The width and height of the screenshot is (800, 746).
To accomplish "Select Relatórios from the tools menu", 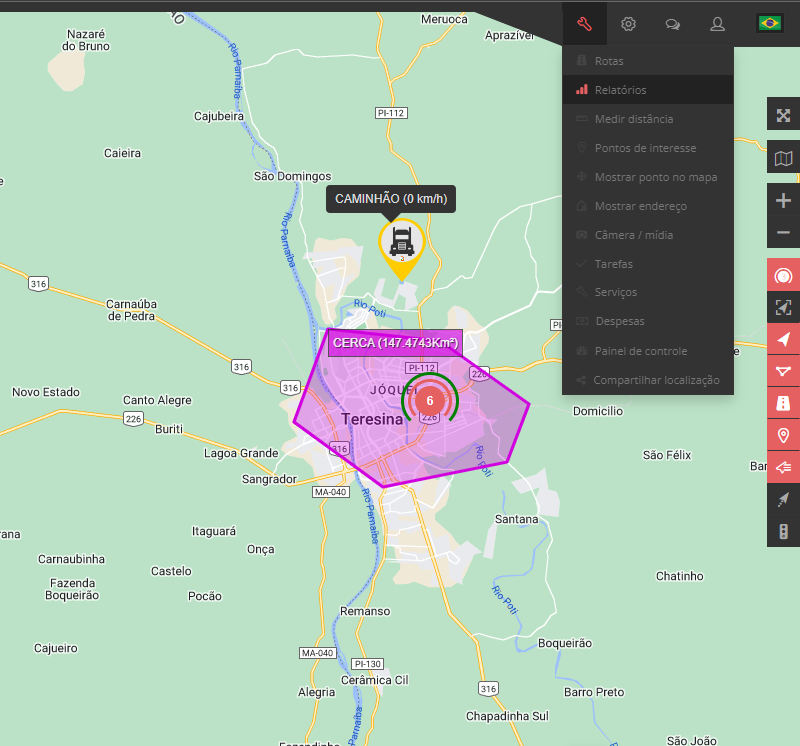I will (x=620, y=90).
